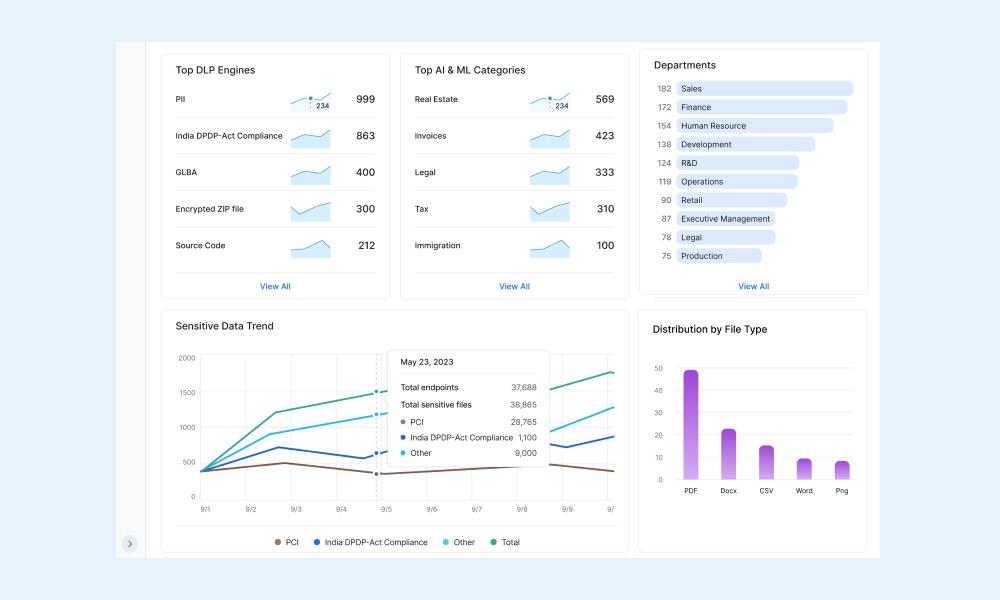View all Top DLP Engines
Image resolution: width=1000 pixels, height=600 pixels.
coord(275,286)
